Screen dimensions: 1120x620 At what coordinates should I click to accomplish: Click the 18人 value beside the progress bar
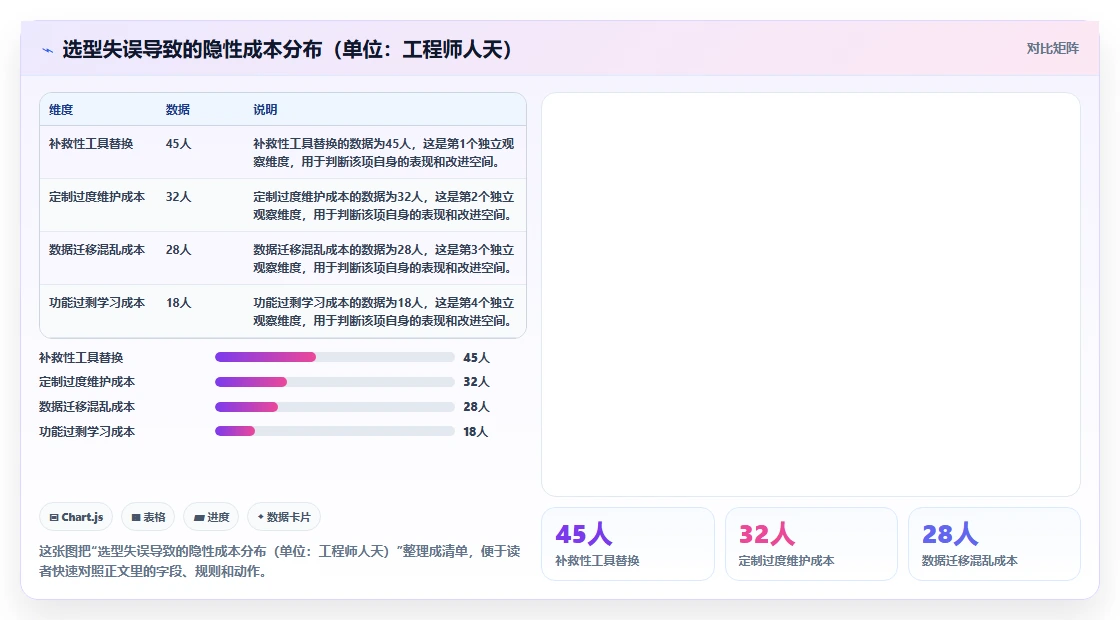click(x=476, y=432)
